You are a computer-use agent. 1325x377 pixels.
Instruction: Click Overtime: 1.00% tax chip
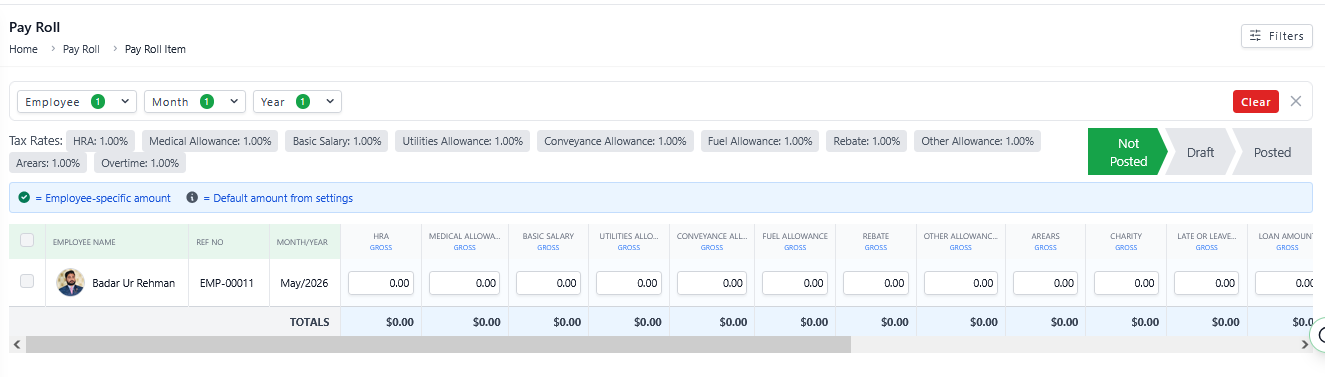[x=140, y=163]
